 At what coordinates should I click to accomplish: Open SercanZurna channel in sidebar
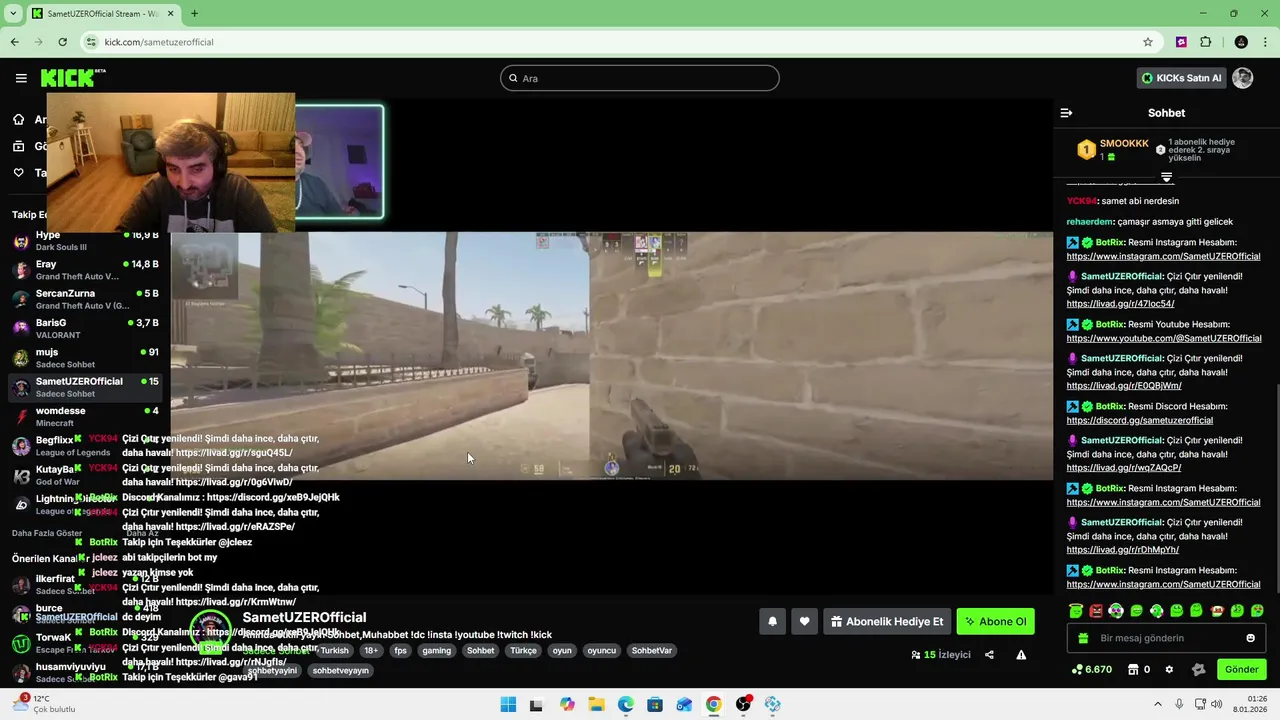(x=84, y=299)
